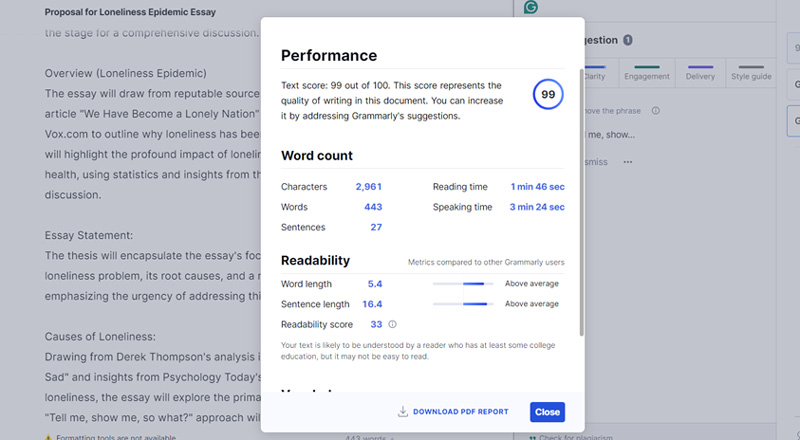
Task: Close the Performance dialog
Action: [547, 412]
